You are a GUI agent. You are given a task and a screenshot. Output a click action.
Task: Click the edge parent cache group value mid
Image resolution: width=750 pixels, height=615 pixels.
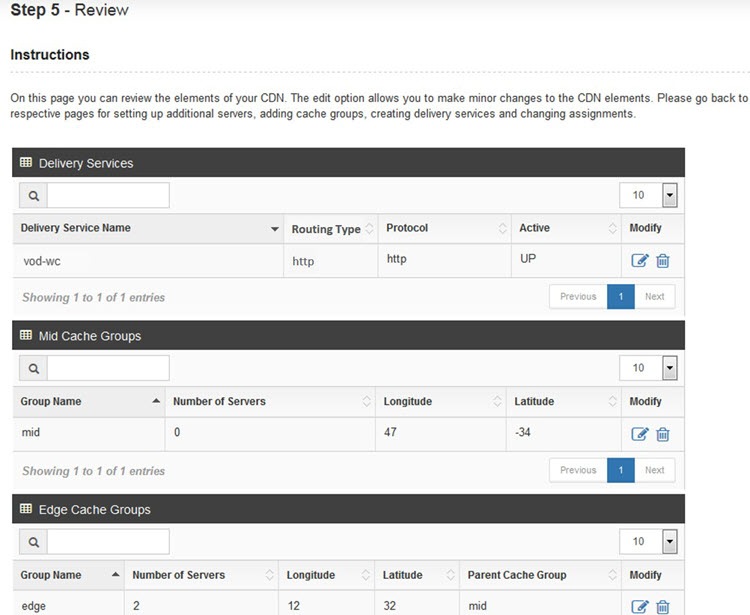[477, 606]
